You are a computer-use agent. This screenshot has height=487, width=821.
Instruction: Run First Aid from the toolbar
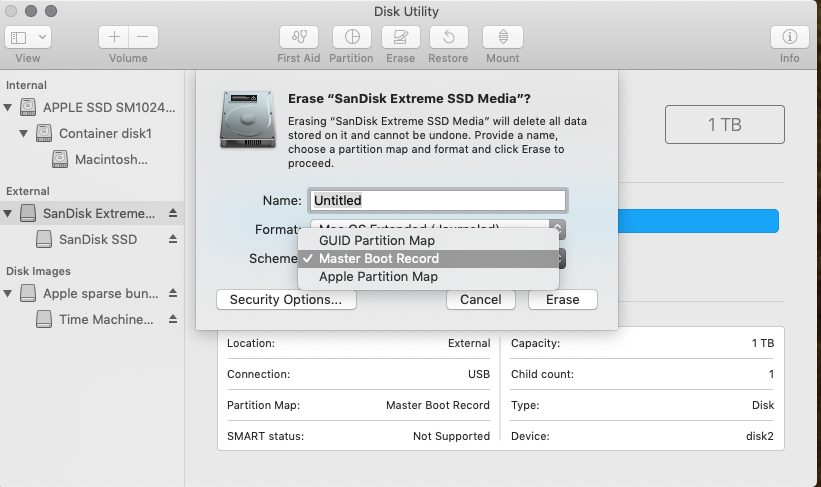[x=299, y=37]
